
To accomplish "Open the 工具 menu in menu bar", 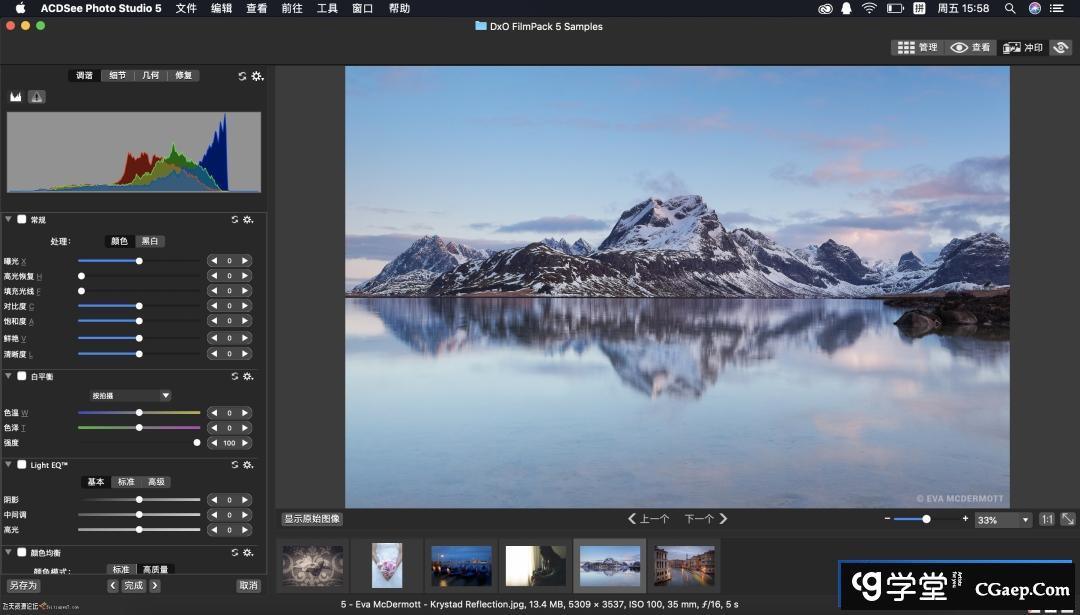I will click(x=327, y=9).
